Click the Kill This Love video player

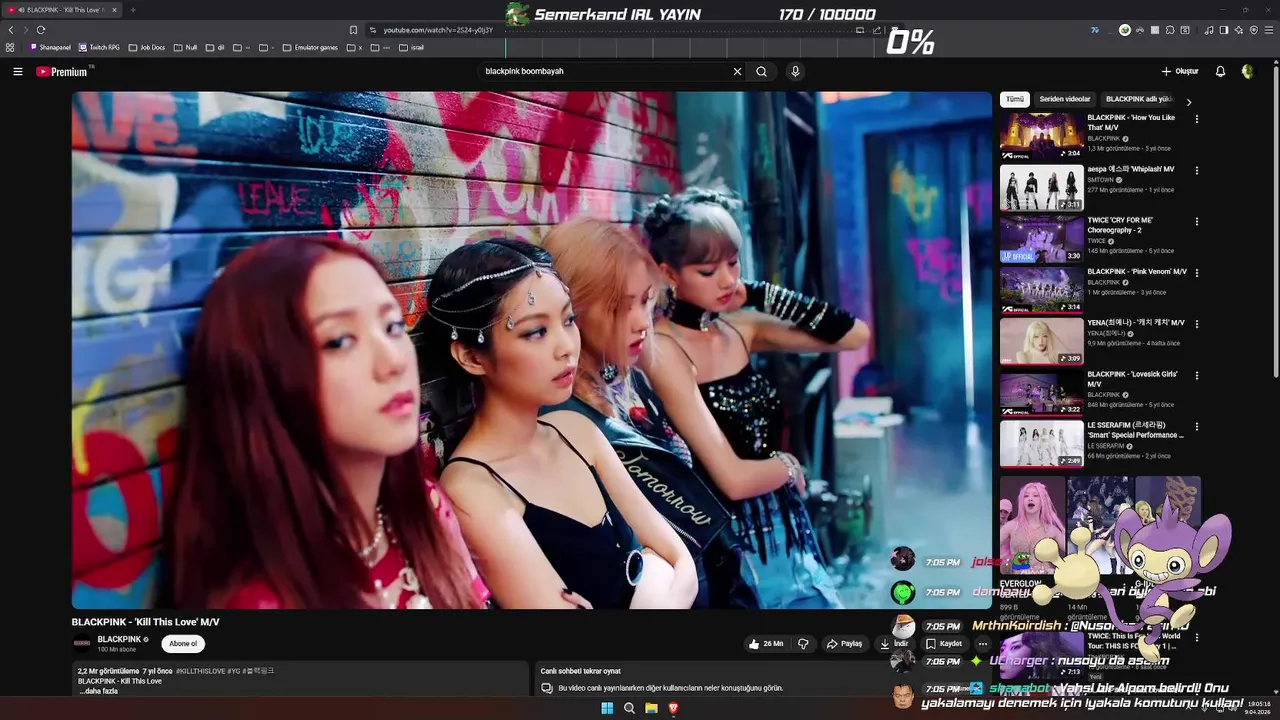(x=531, y=350)
